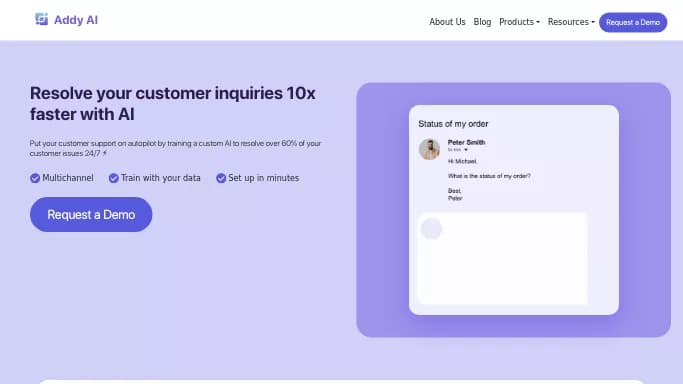Click the Train with your data checkmark icon
This screenshot has height=384, width=683.
pos(114,178)
